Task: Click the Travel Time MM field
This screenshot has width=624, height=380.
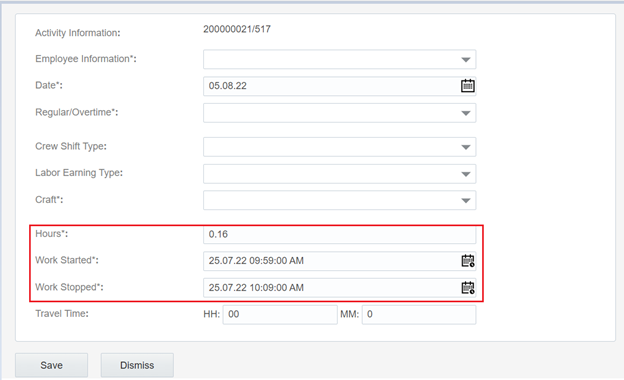Action: [419, 314]
